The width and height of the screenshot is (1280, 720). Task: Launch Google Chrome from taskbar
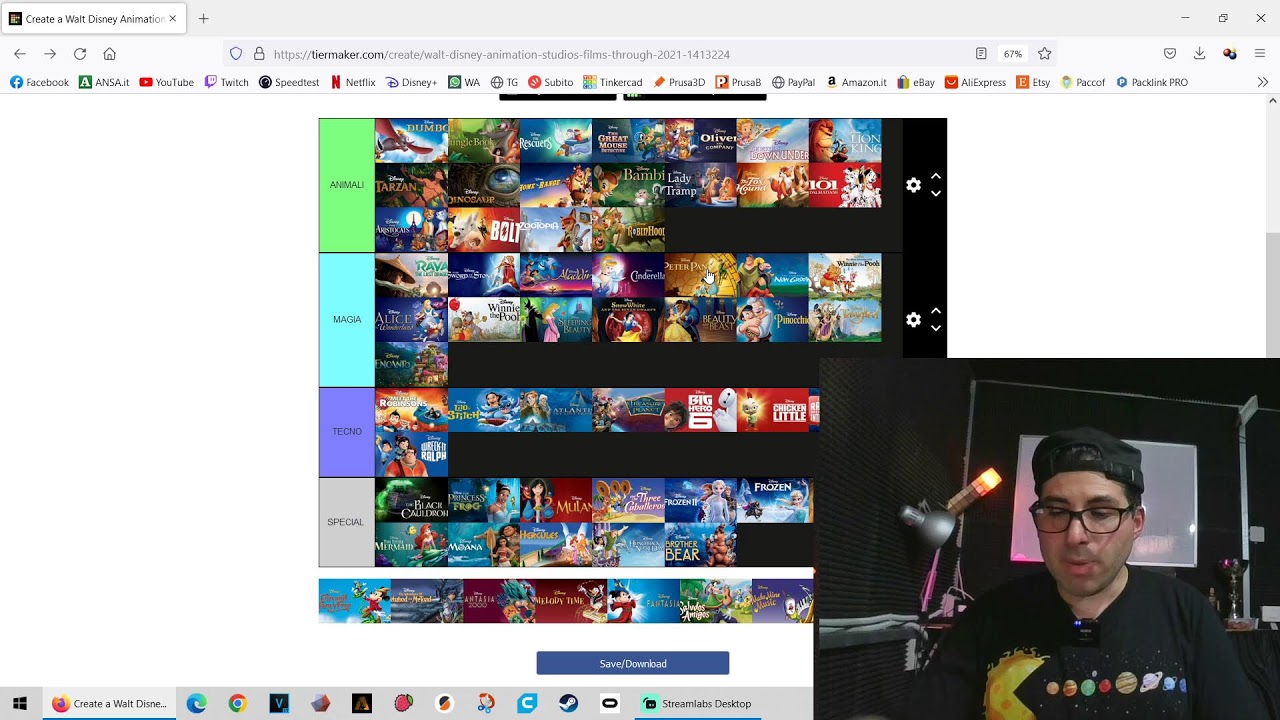pos(237,704)
